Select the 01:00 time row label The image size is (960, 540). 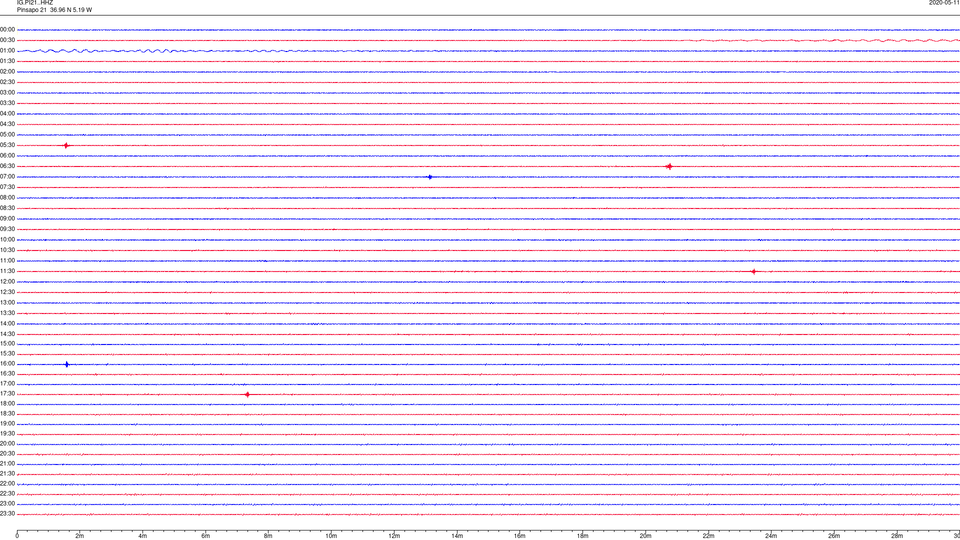(8, 51)
